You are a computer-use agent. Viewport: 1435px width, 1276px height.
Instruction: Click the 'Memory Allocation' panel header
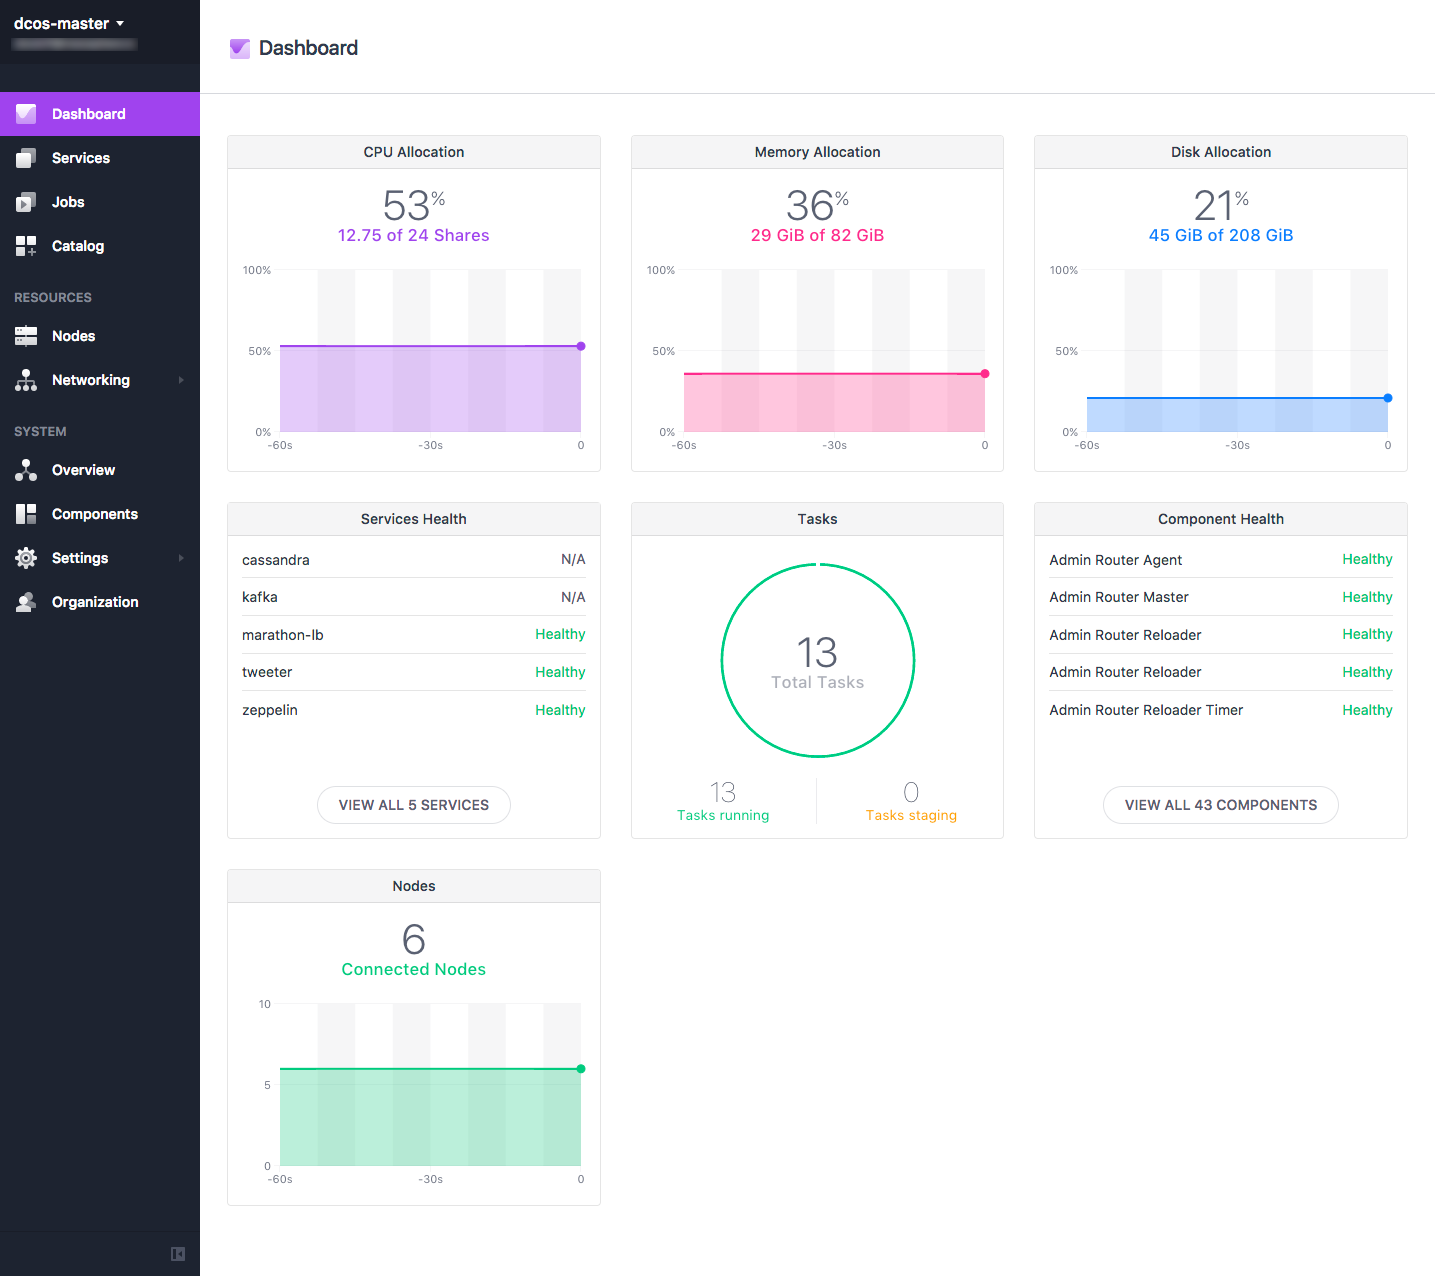818,152
